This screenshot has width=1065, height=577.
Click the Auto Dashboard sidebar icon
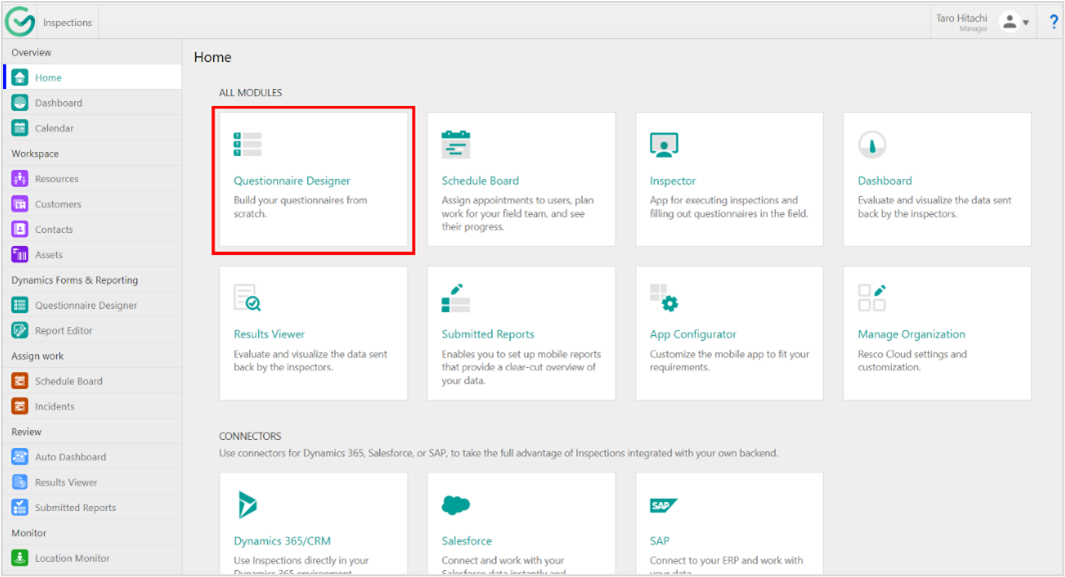click(x=20, y=457)
